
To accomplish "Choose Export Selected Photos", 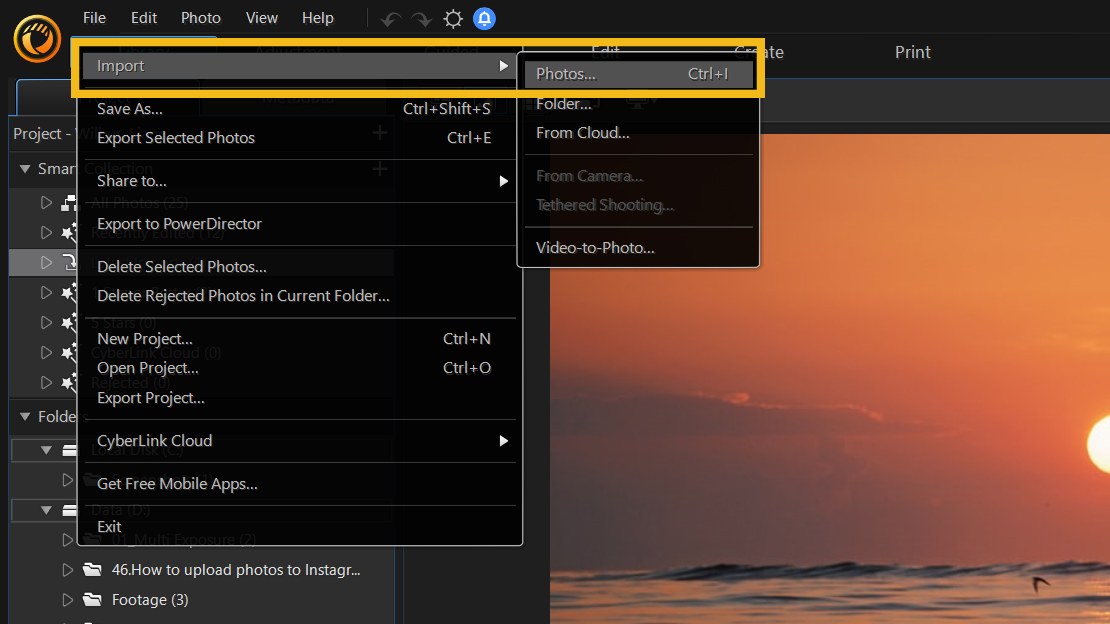I will (x=300, y=137).
